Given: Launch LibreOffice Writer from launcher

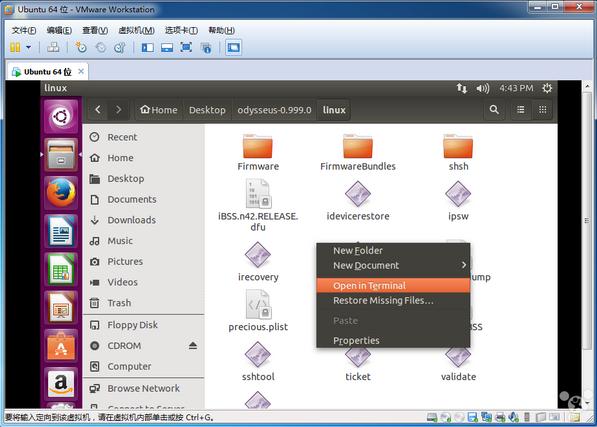Looking at the screenshot, I should [x=61, y=231].
